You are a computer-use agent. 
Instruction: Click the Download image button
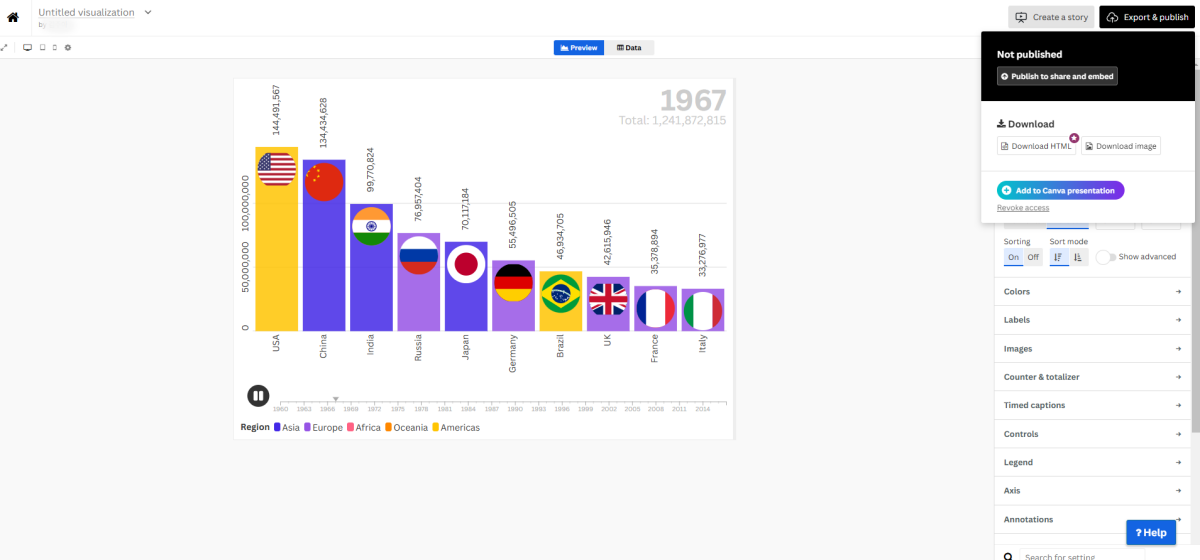[1121, 146]
